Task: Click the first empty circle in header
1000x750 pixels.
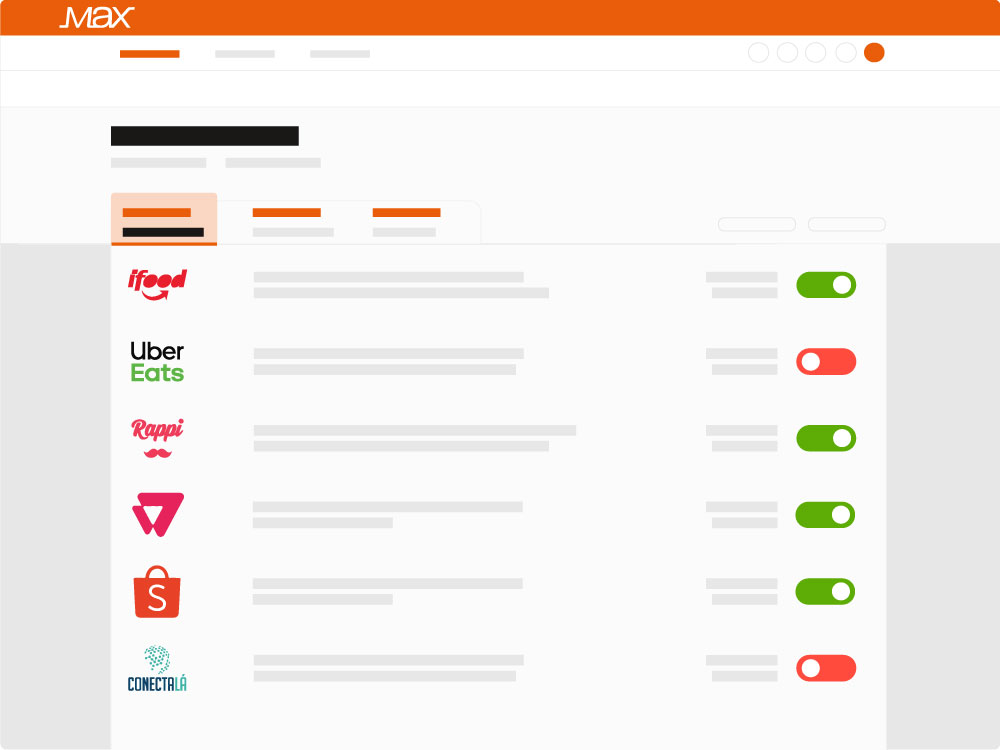Action: point(758,52)
